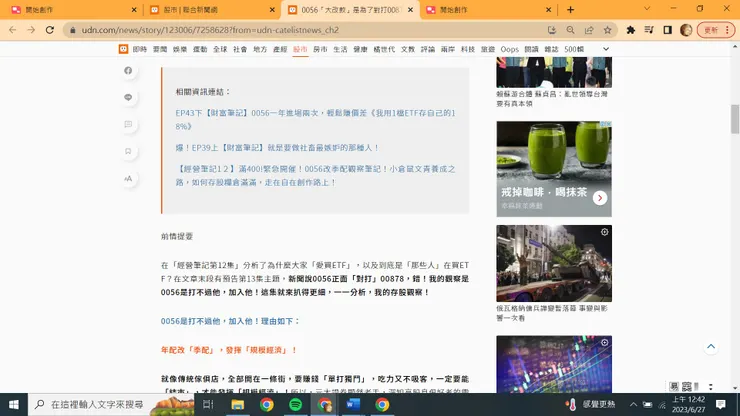The image size is (740, 416).
Task: Open the tab search chevron in title bar
Action: click(647, 8)
